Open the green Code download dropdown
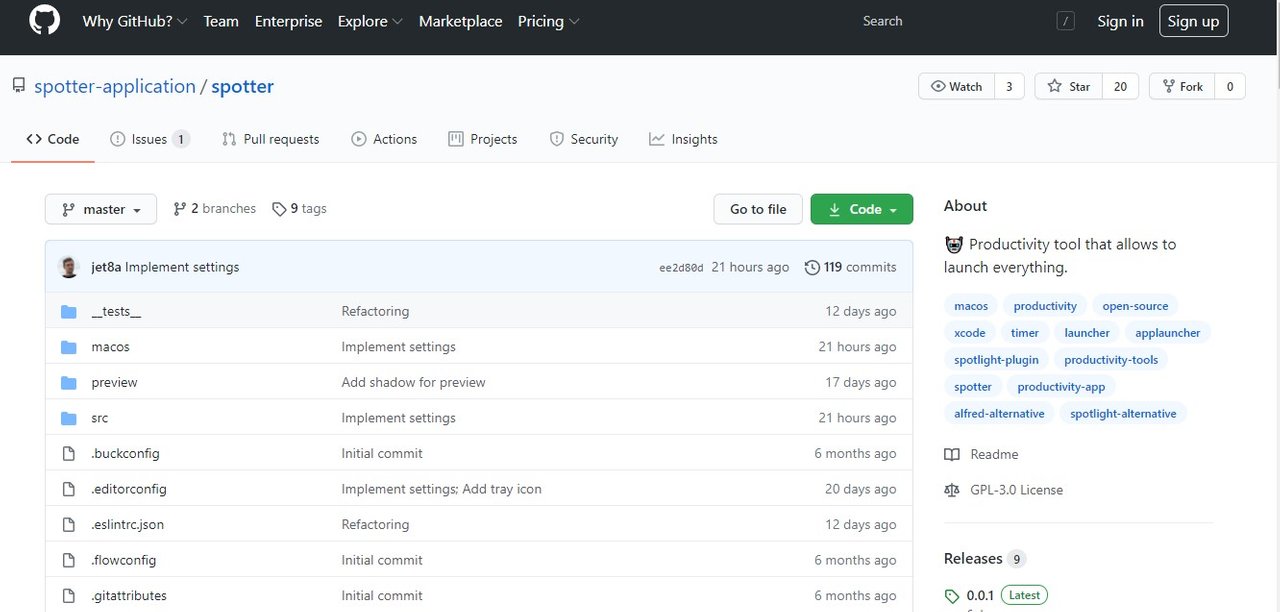Screen dimensions: 1280x612 click(862, 209)
